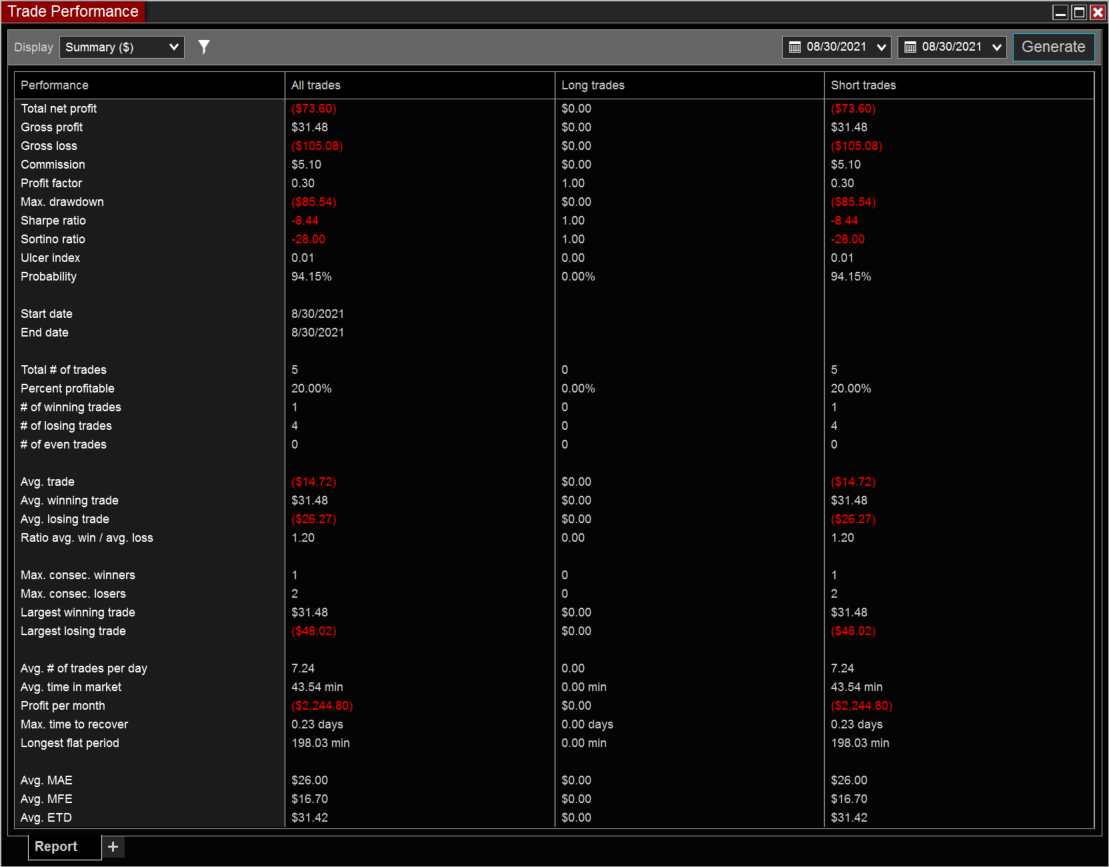Select the Profit factor row label
The width and height of the screenshot is (1109, 867).
51,183
